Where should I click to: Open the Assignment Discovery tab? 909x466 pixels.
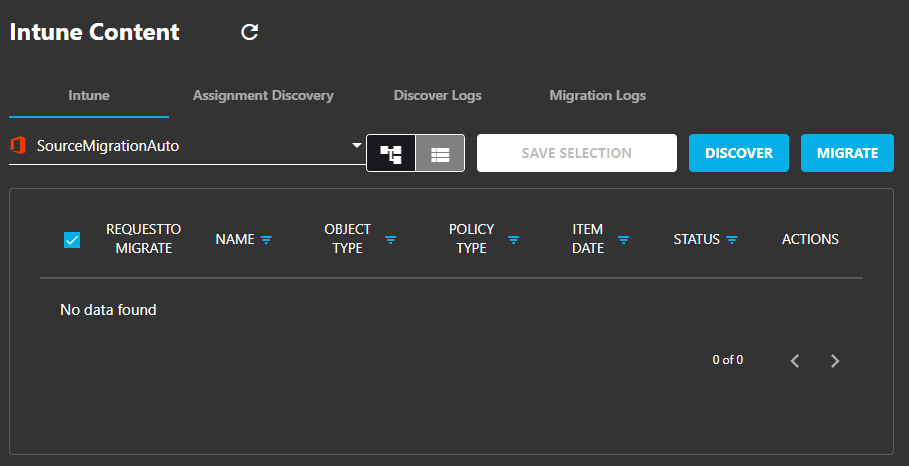click(263, 95)
